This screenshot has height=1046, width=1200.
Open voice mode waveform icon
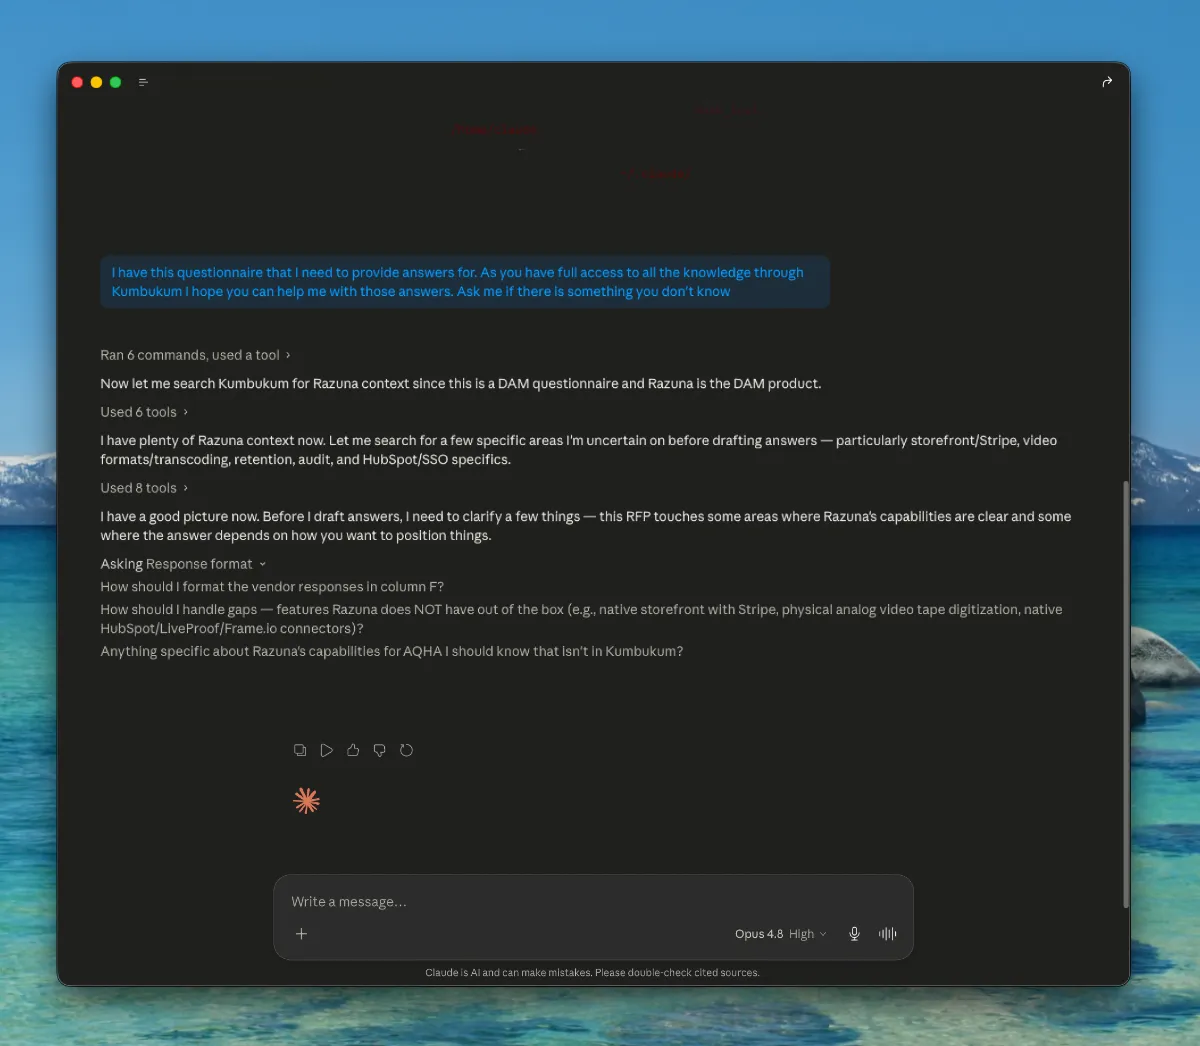click(x=888, y=934)
